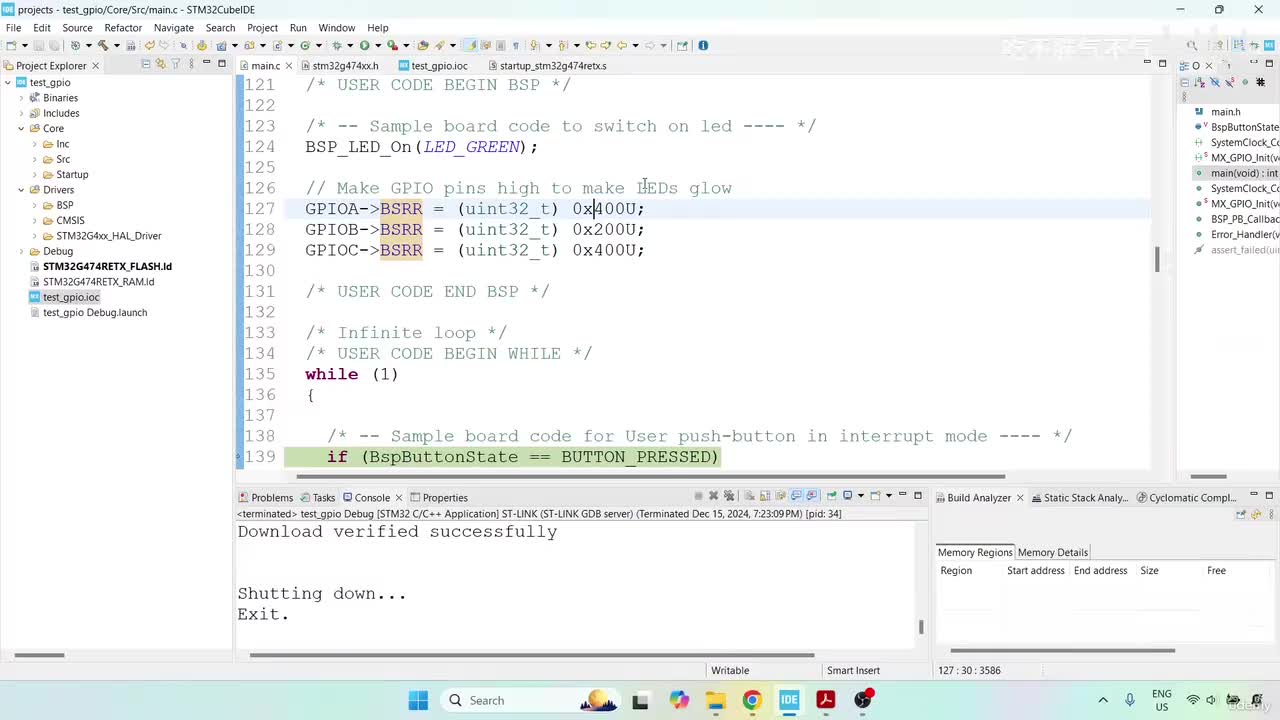
Task: Collapse the Core folder in Project Explorer
Action: click(x=21, y=128)
